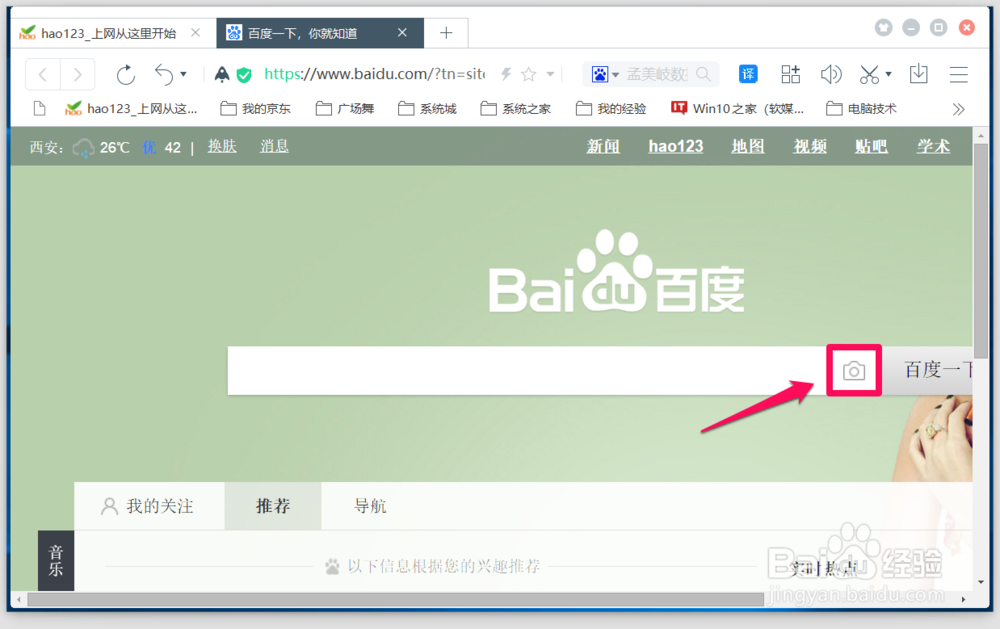The width and height of the screenshot is (1000, 629).
Task: Open the 学术 link
Action: (x=934, y=147)
